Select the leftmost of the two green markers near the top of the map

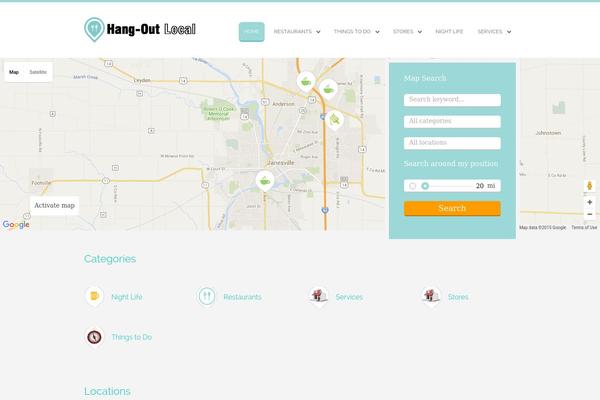coord(306,82)
